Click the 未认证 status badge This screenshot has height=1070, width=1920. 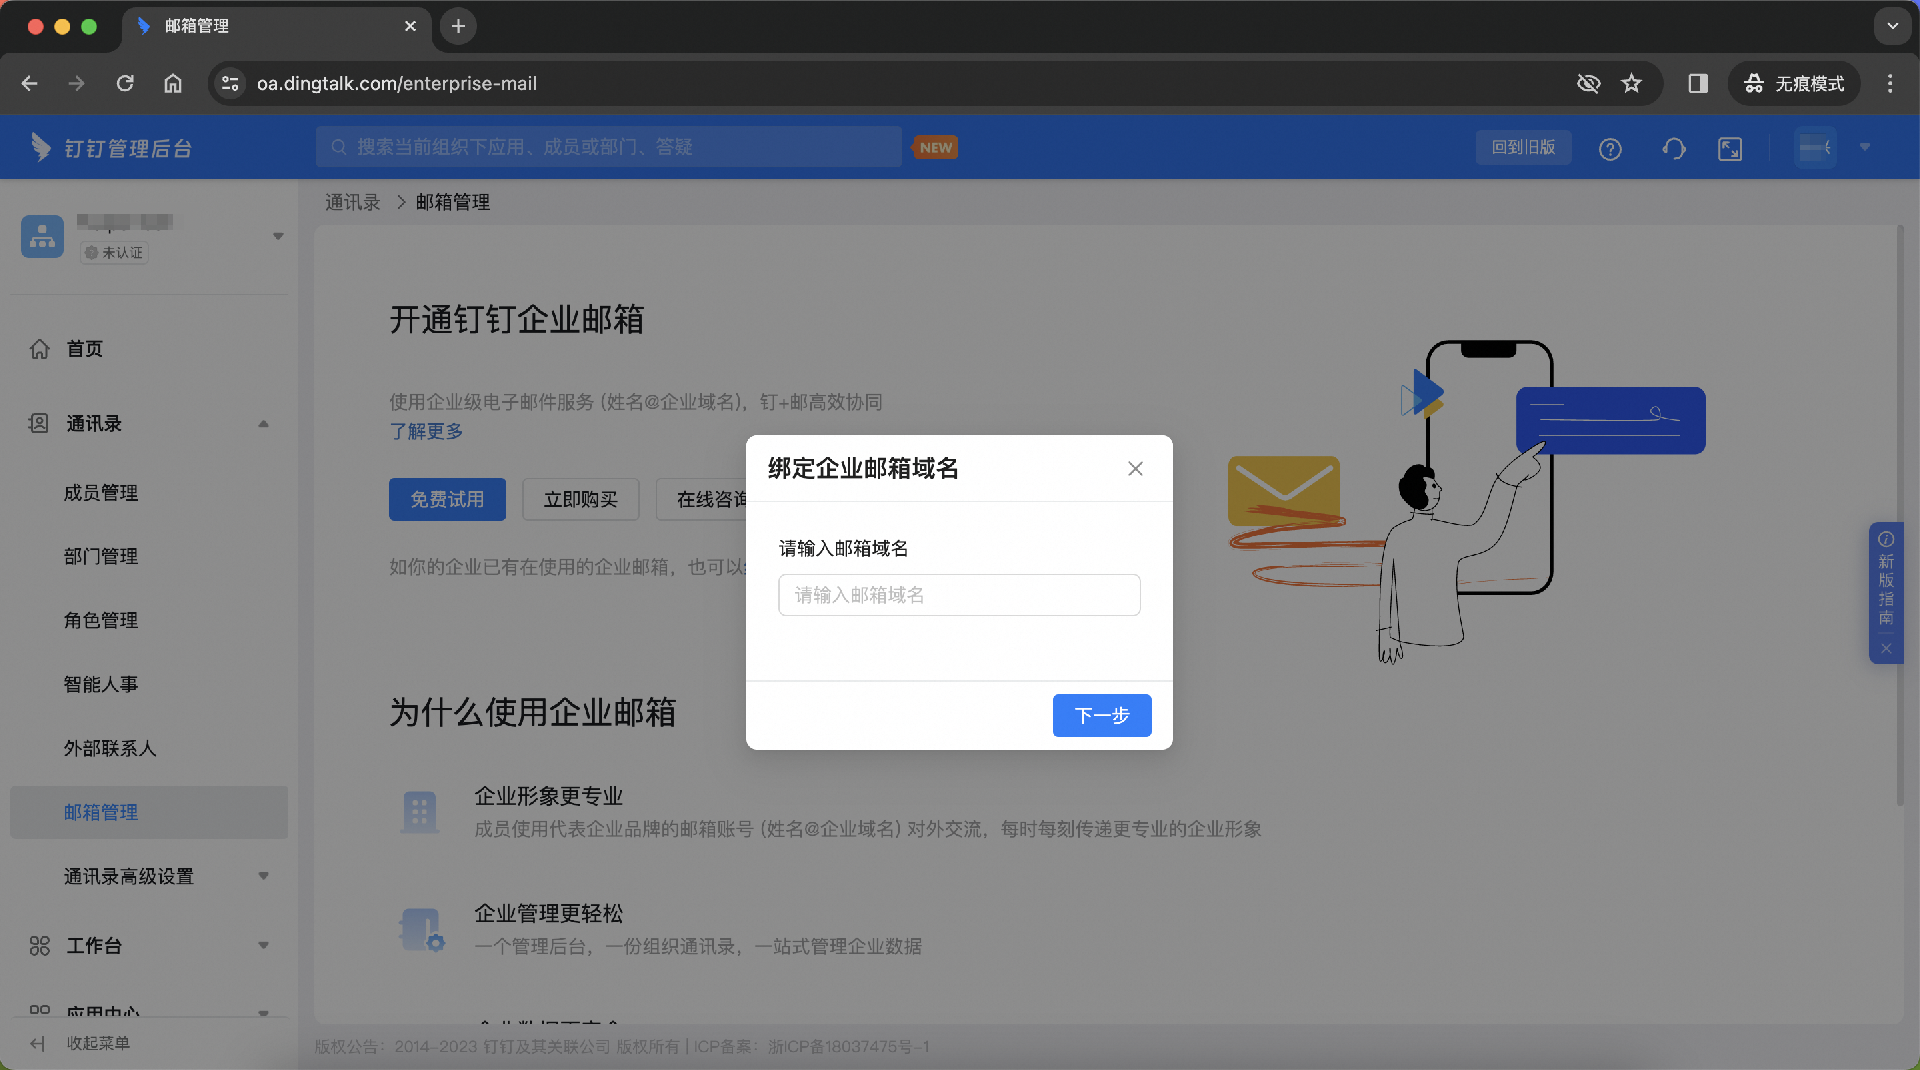pos(115,253)
